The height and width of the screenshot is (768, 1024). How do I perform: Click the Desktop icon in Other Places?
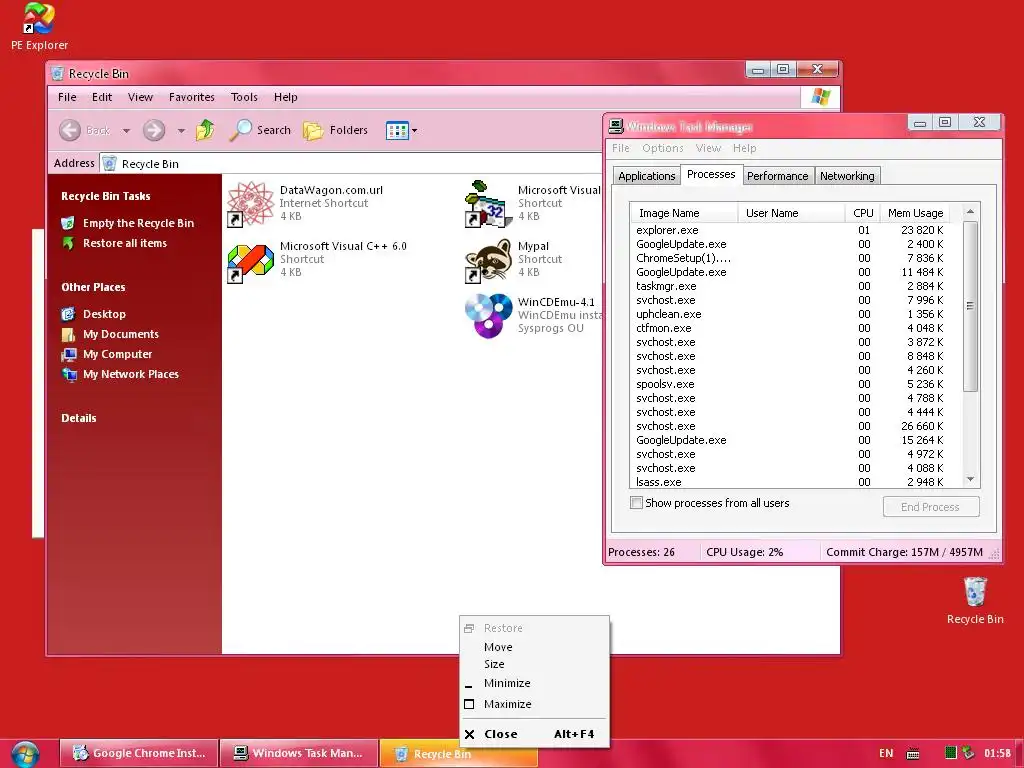pyautogui.click(x=69, y=314)
